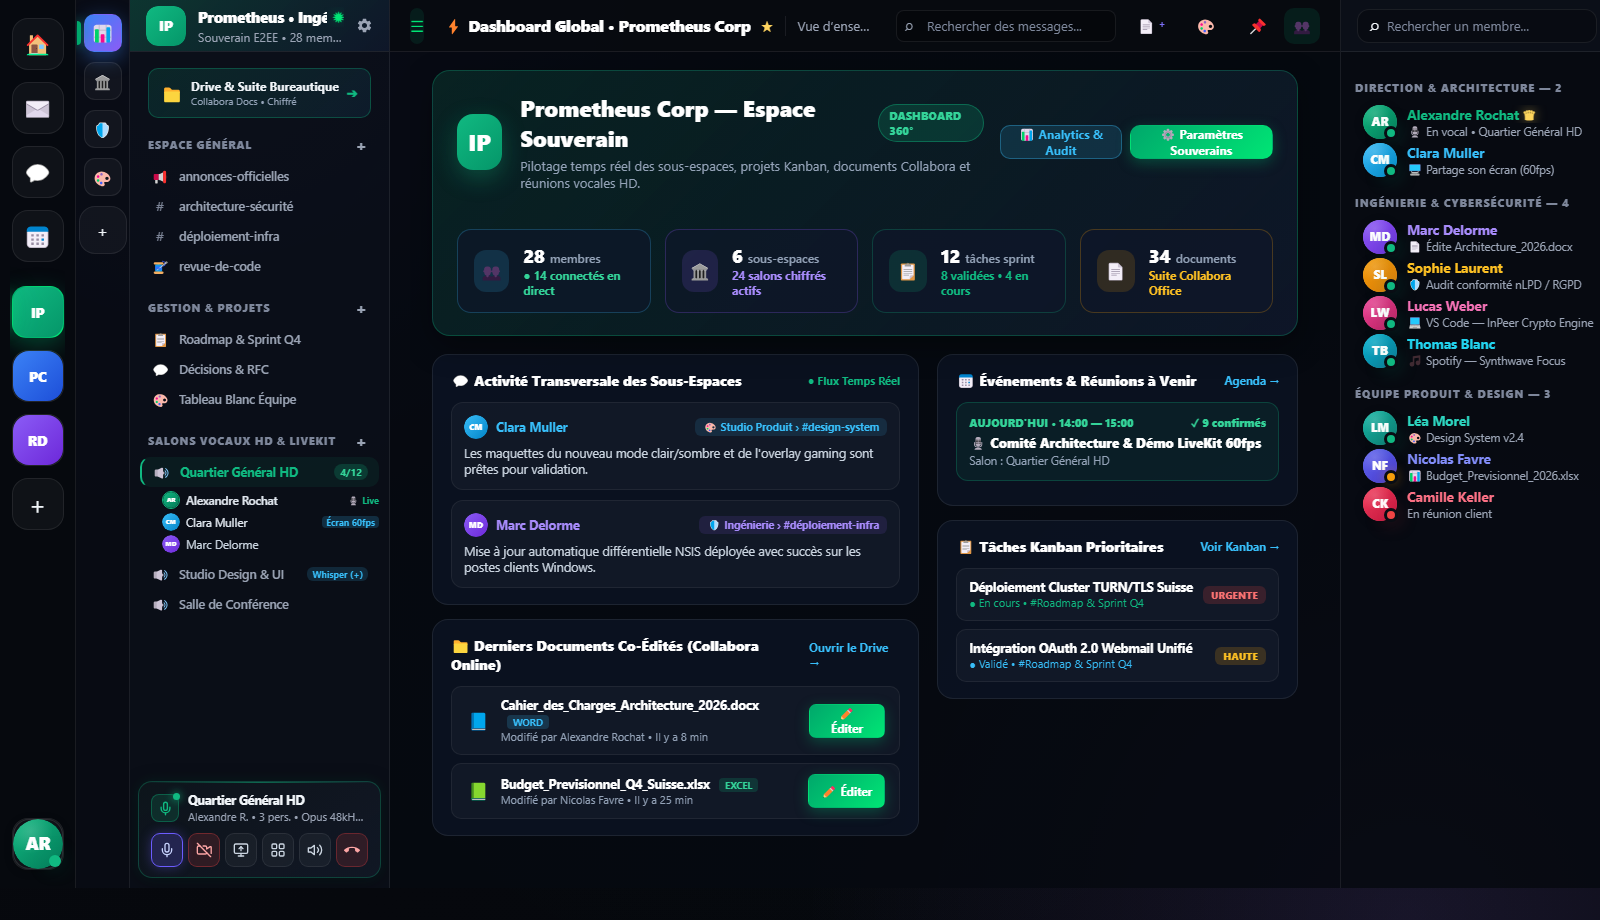The width and height of the screenshot is (1600, 920).
Task: Join the Studio Design & UI voice room
Action: (x=260, y=575)
